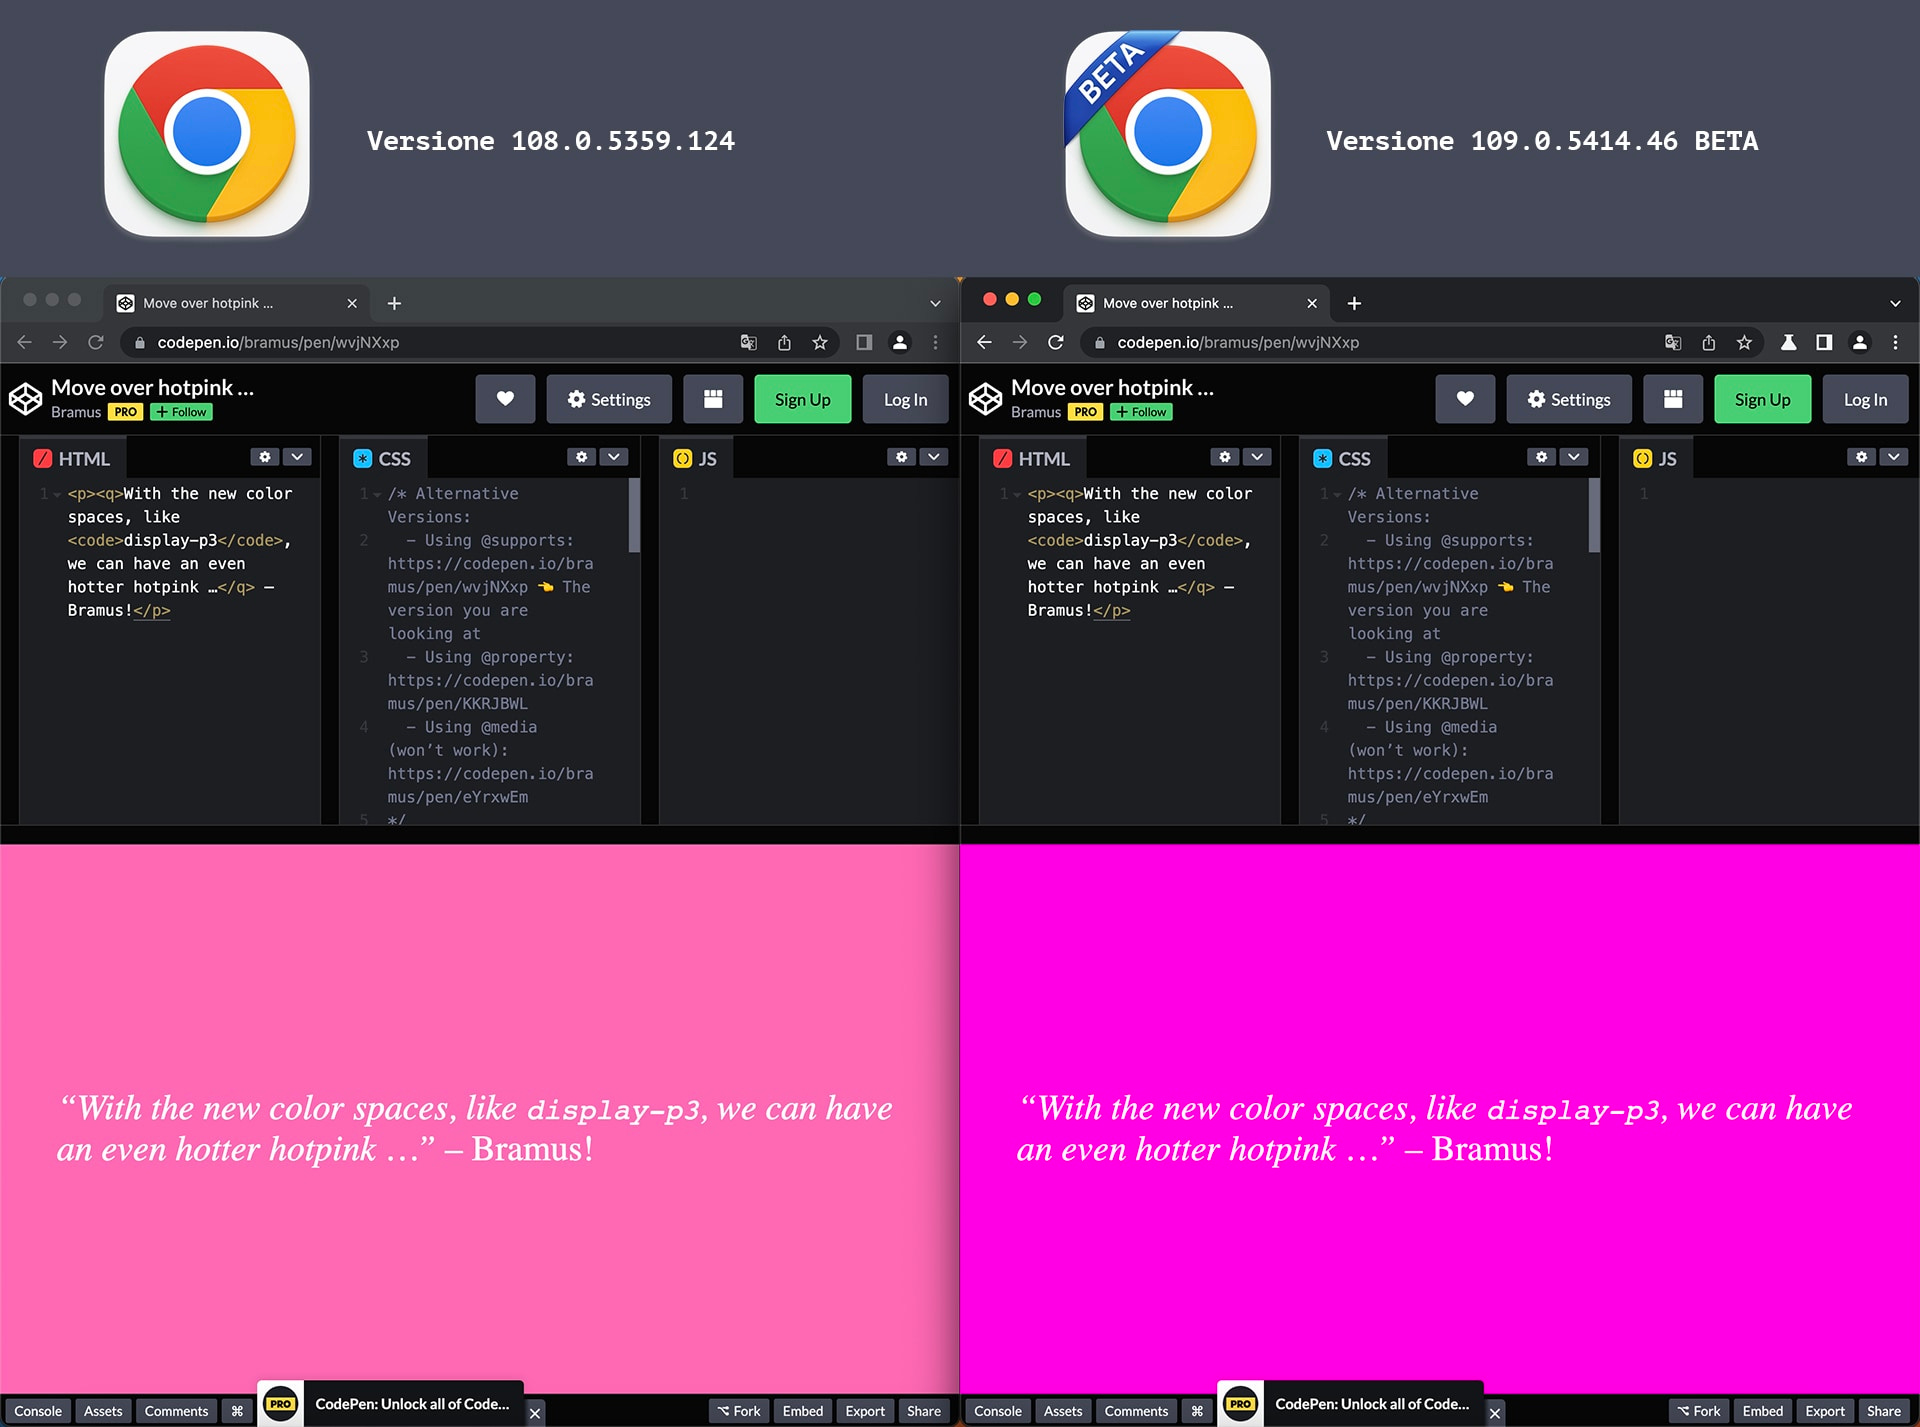This screenshot has height=1427, width=1920.
Task: Expand JS panel dropdown in right Beta window
Action: (1894, 457)
